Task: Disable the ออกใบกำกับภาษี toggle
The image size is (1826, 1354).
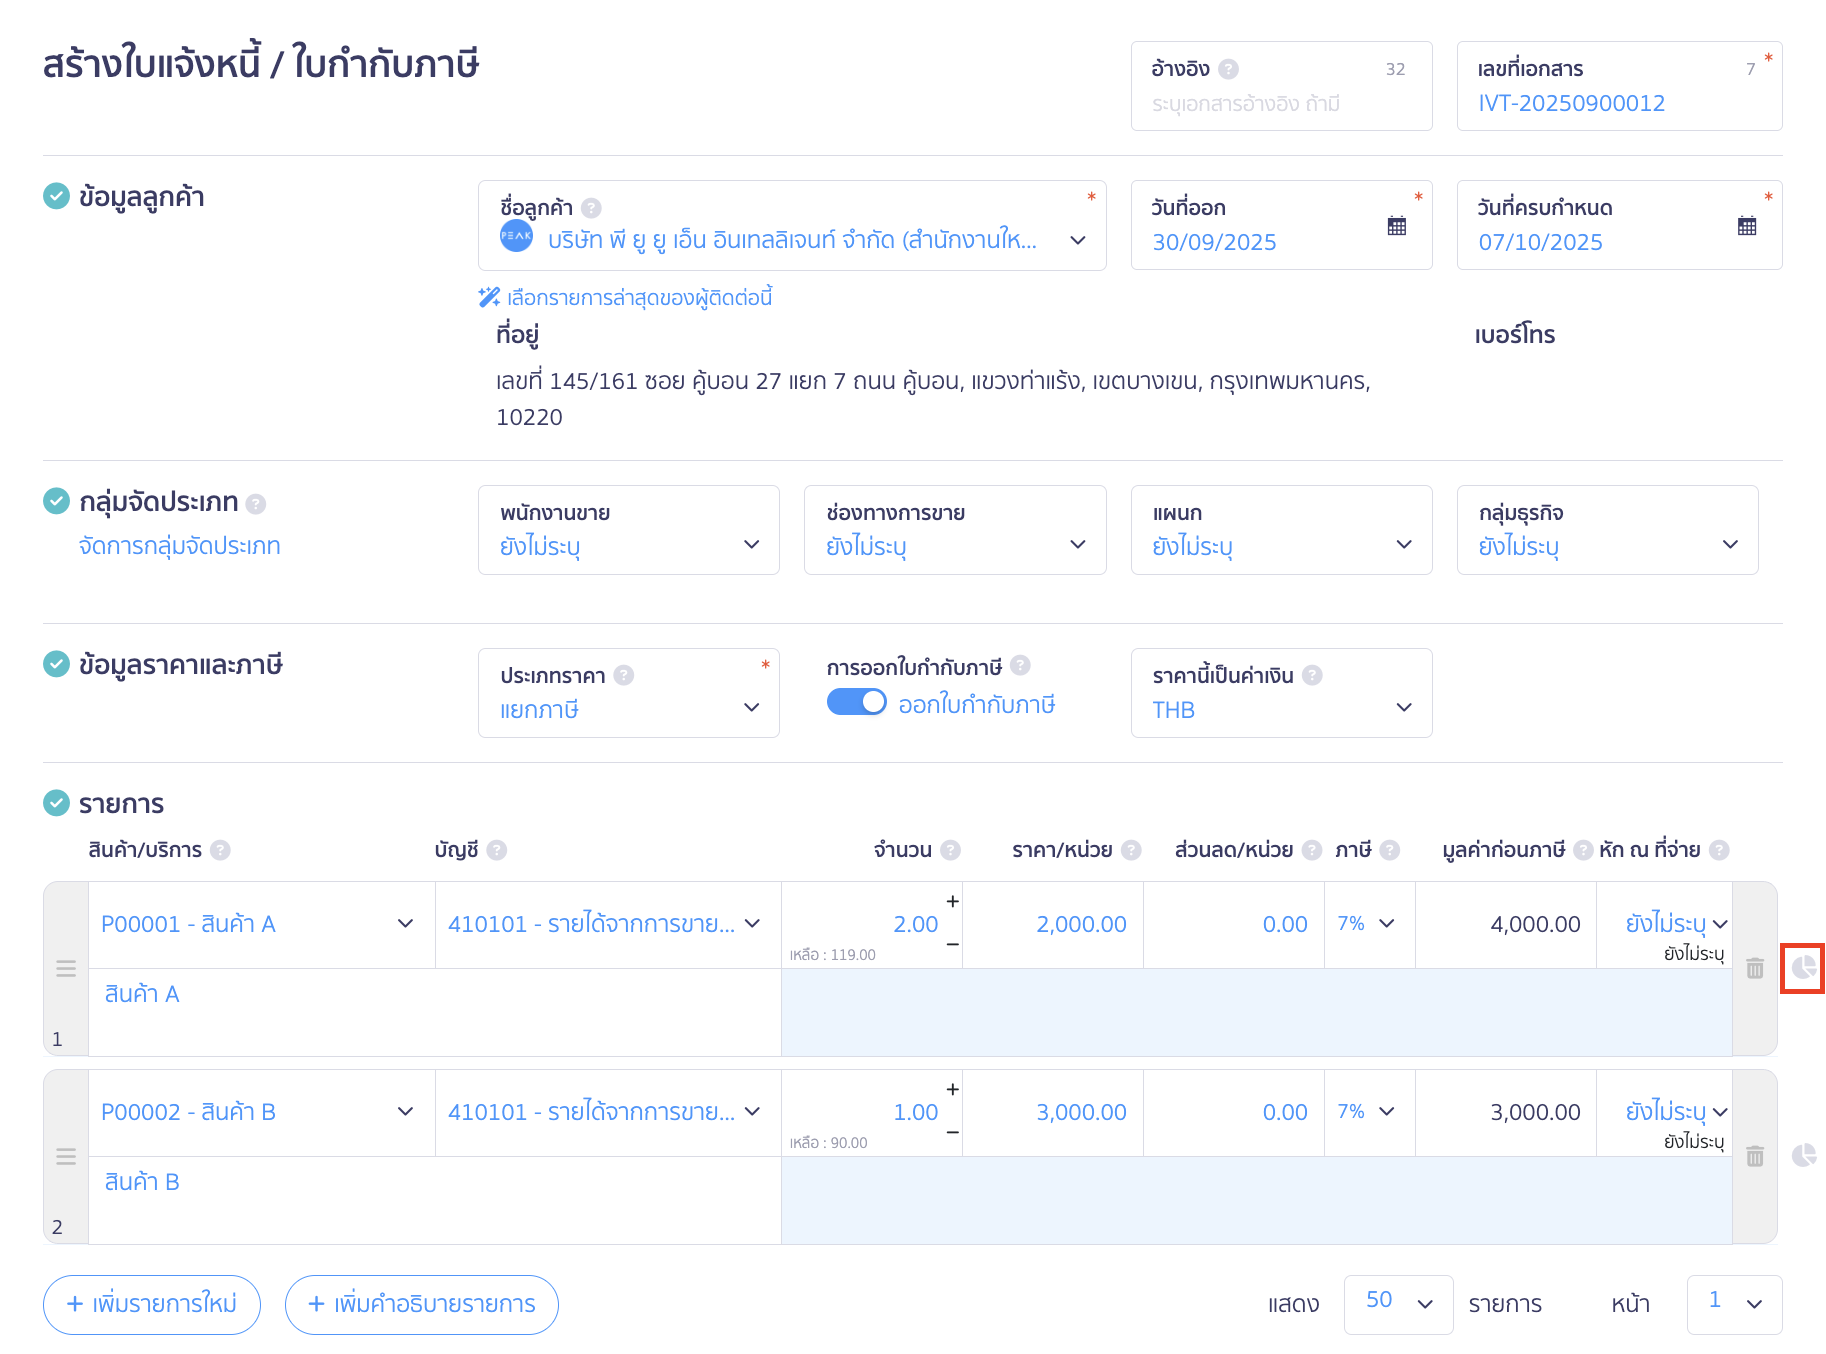Action: point(856,704)
